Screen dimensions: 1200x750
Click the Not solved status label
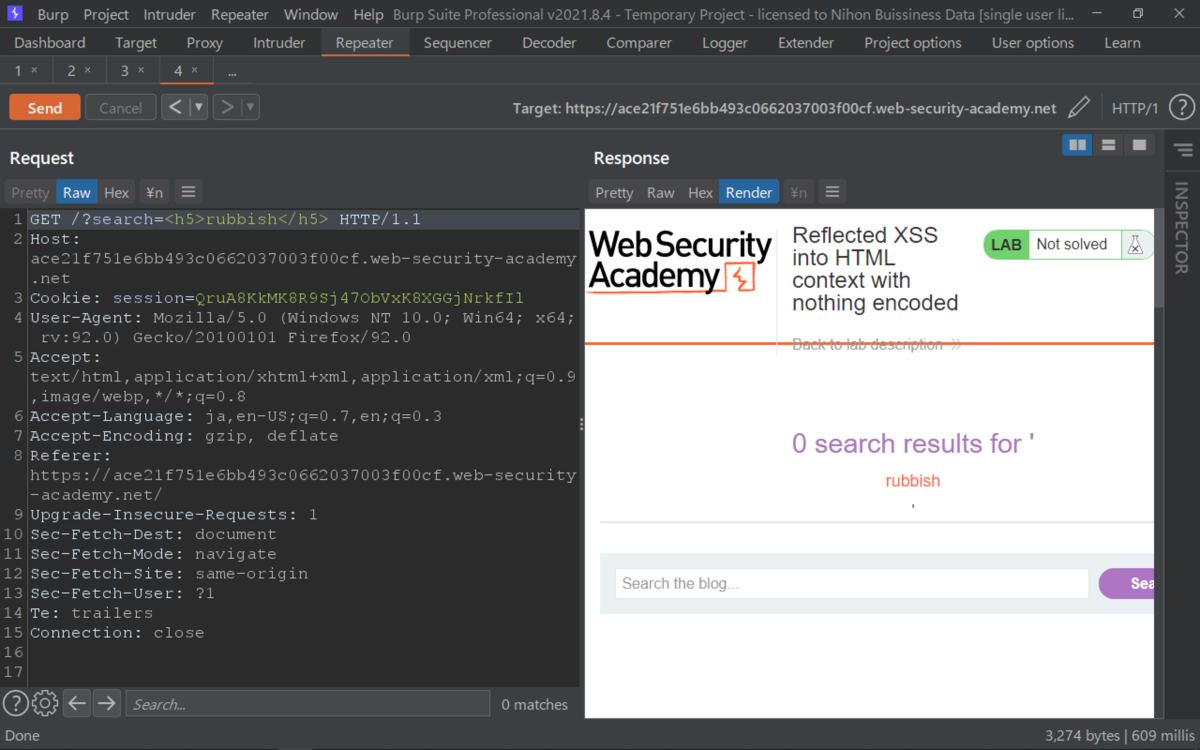(x=1072, y=245)
